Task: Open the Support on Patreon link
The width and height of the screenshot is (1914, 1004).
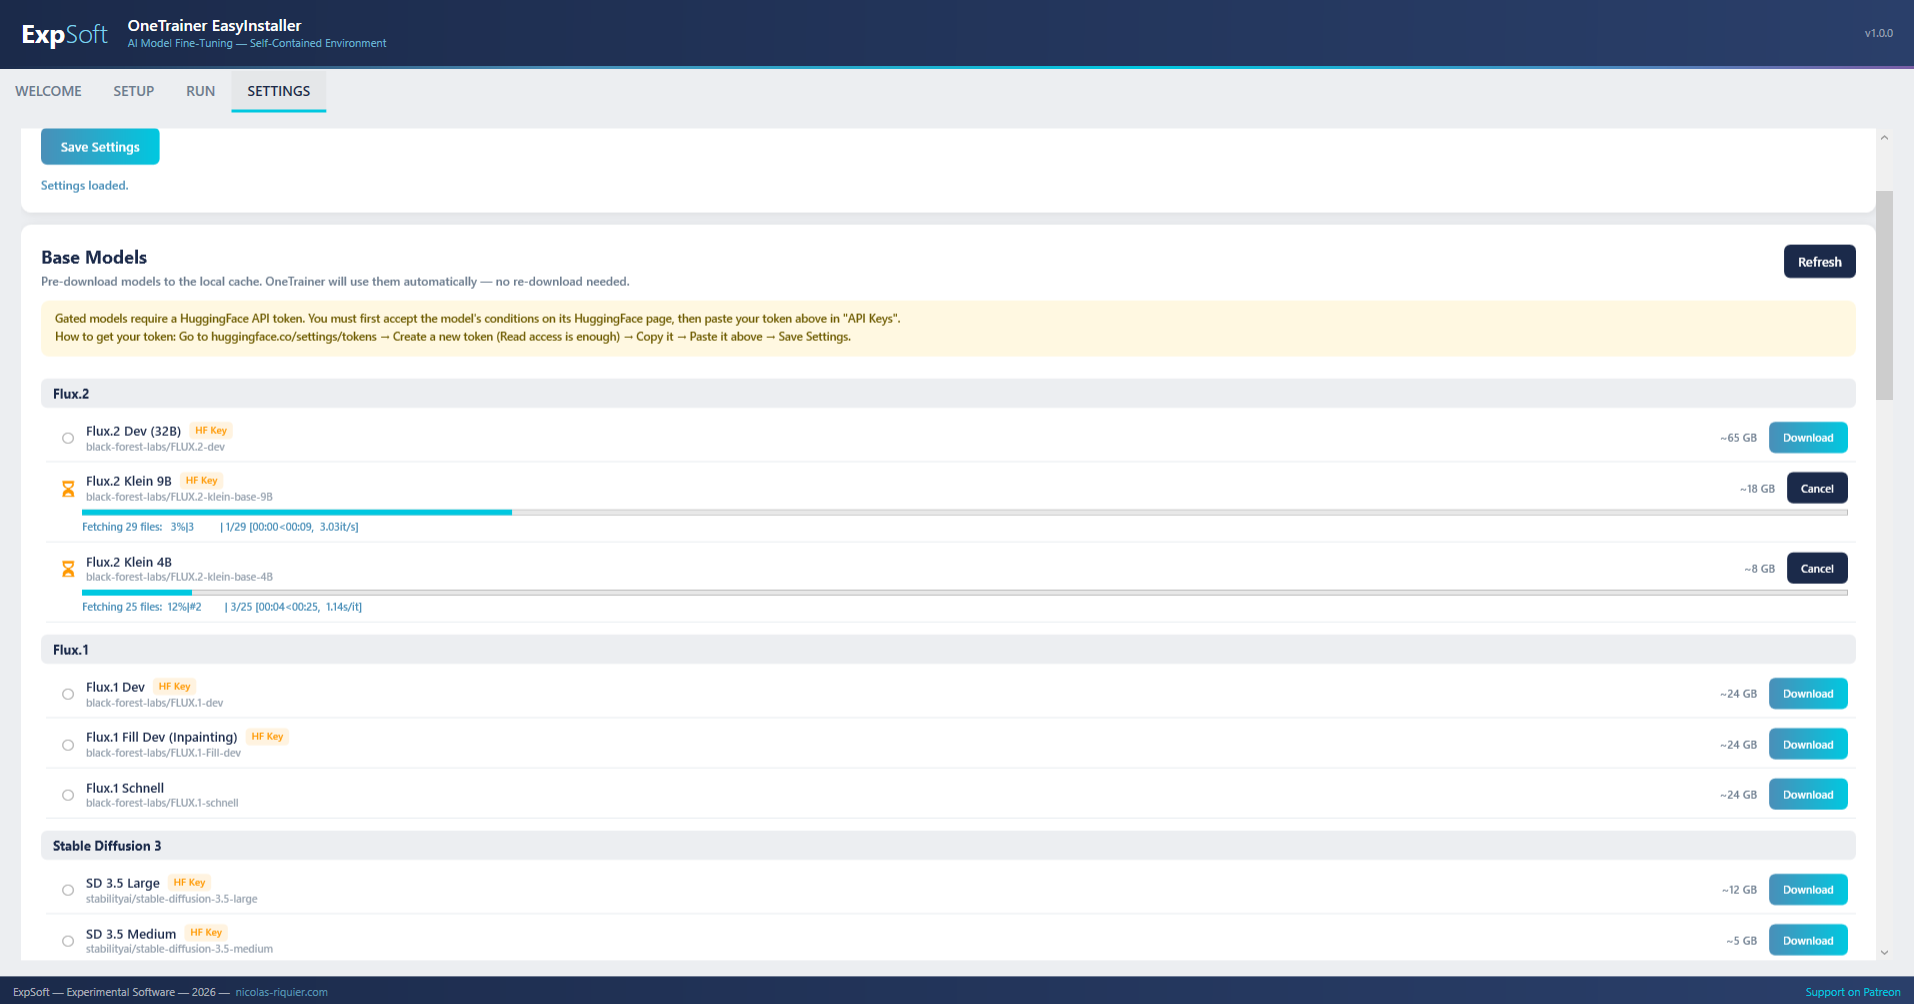Action: point(1853,992)
